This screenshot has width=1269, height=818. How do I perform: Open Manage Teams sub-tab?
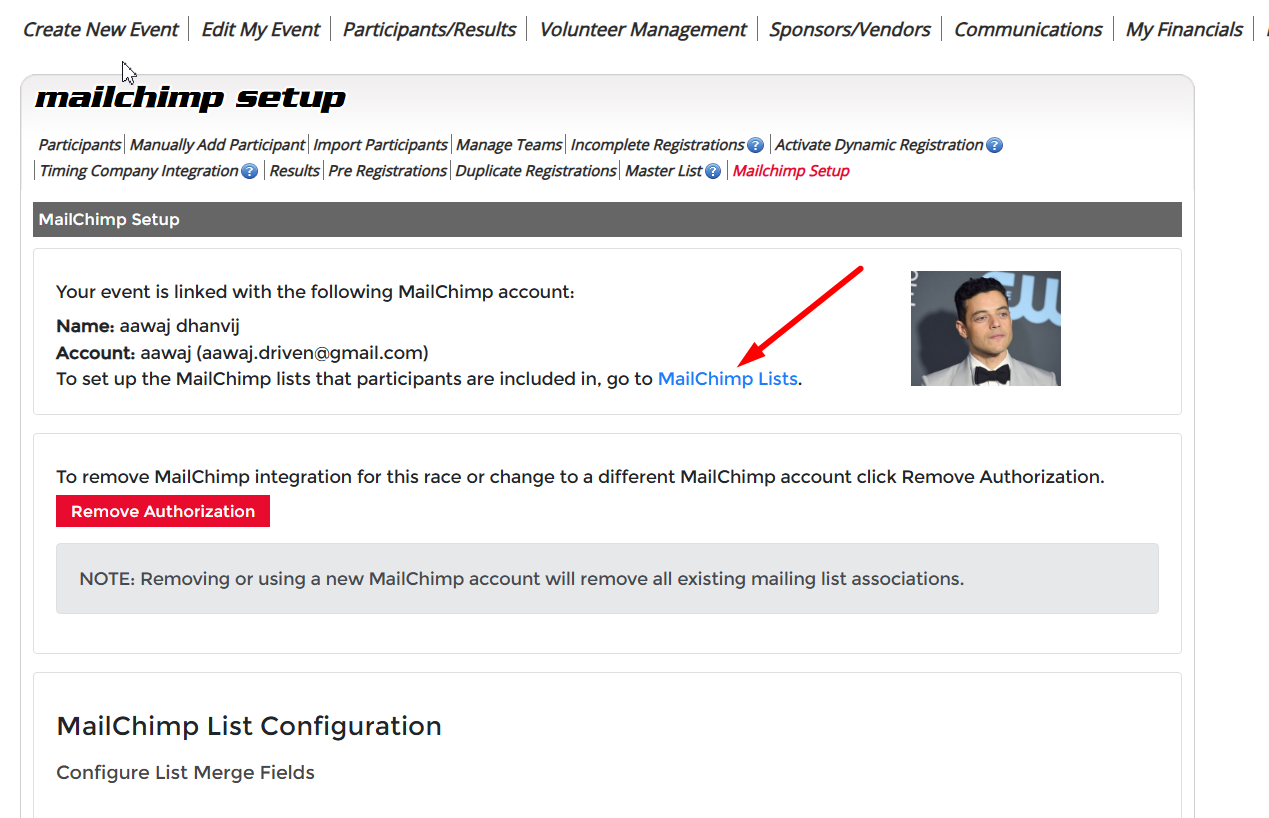pos(509,145)
